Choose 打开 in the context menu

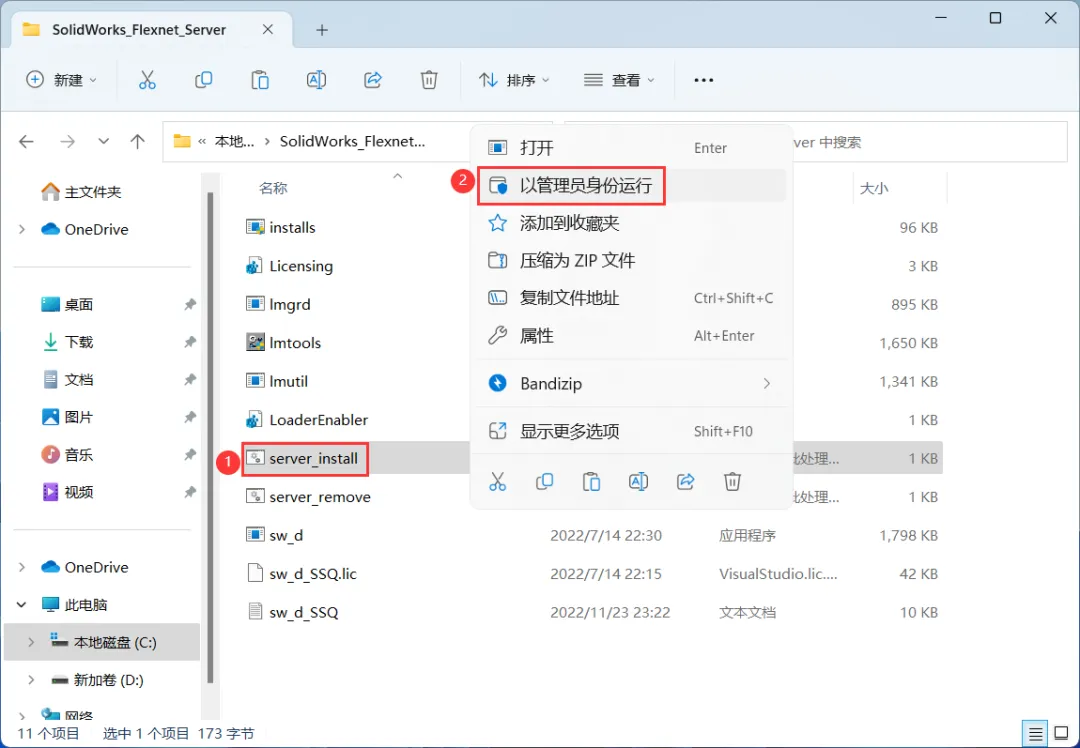(632, 147)
